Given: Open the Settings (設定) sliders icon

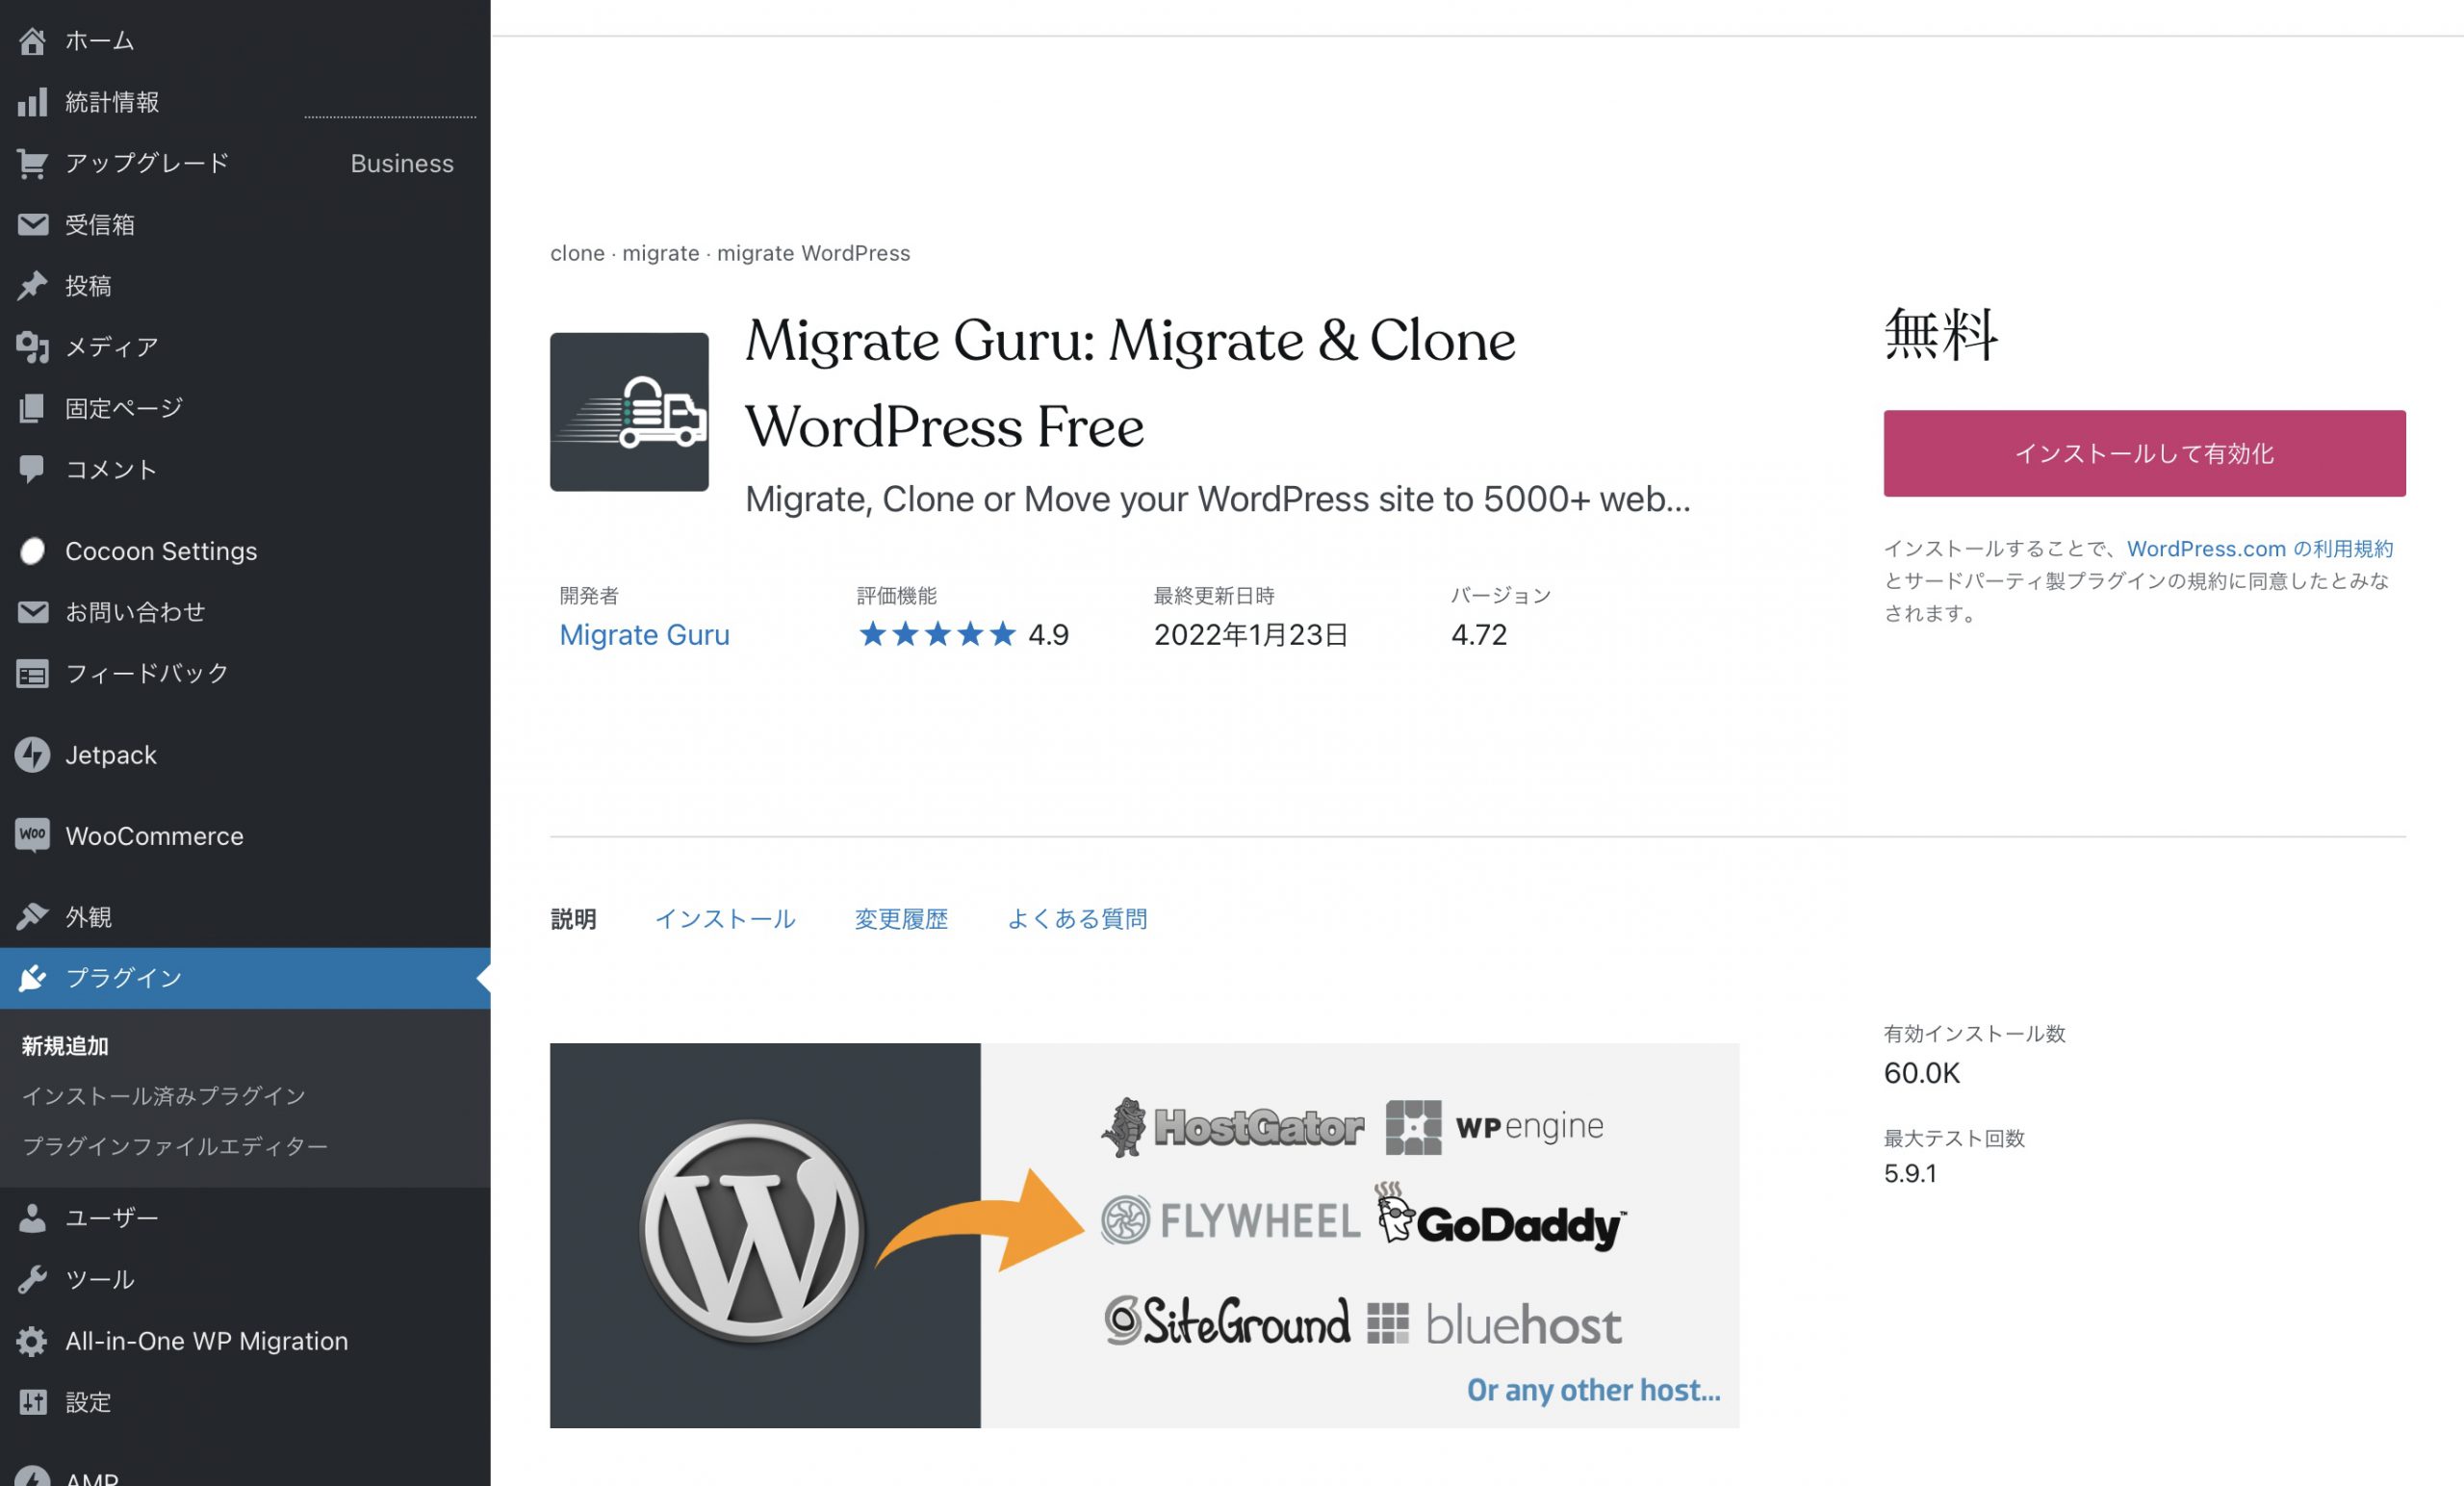Looking at the screenshot, I should click(32, 1402).
